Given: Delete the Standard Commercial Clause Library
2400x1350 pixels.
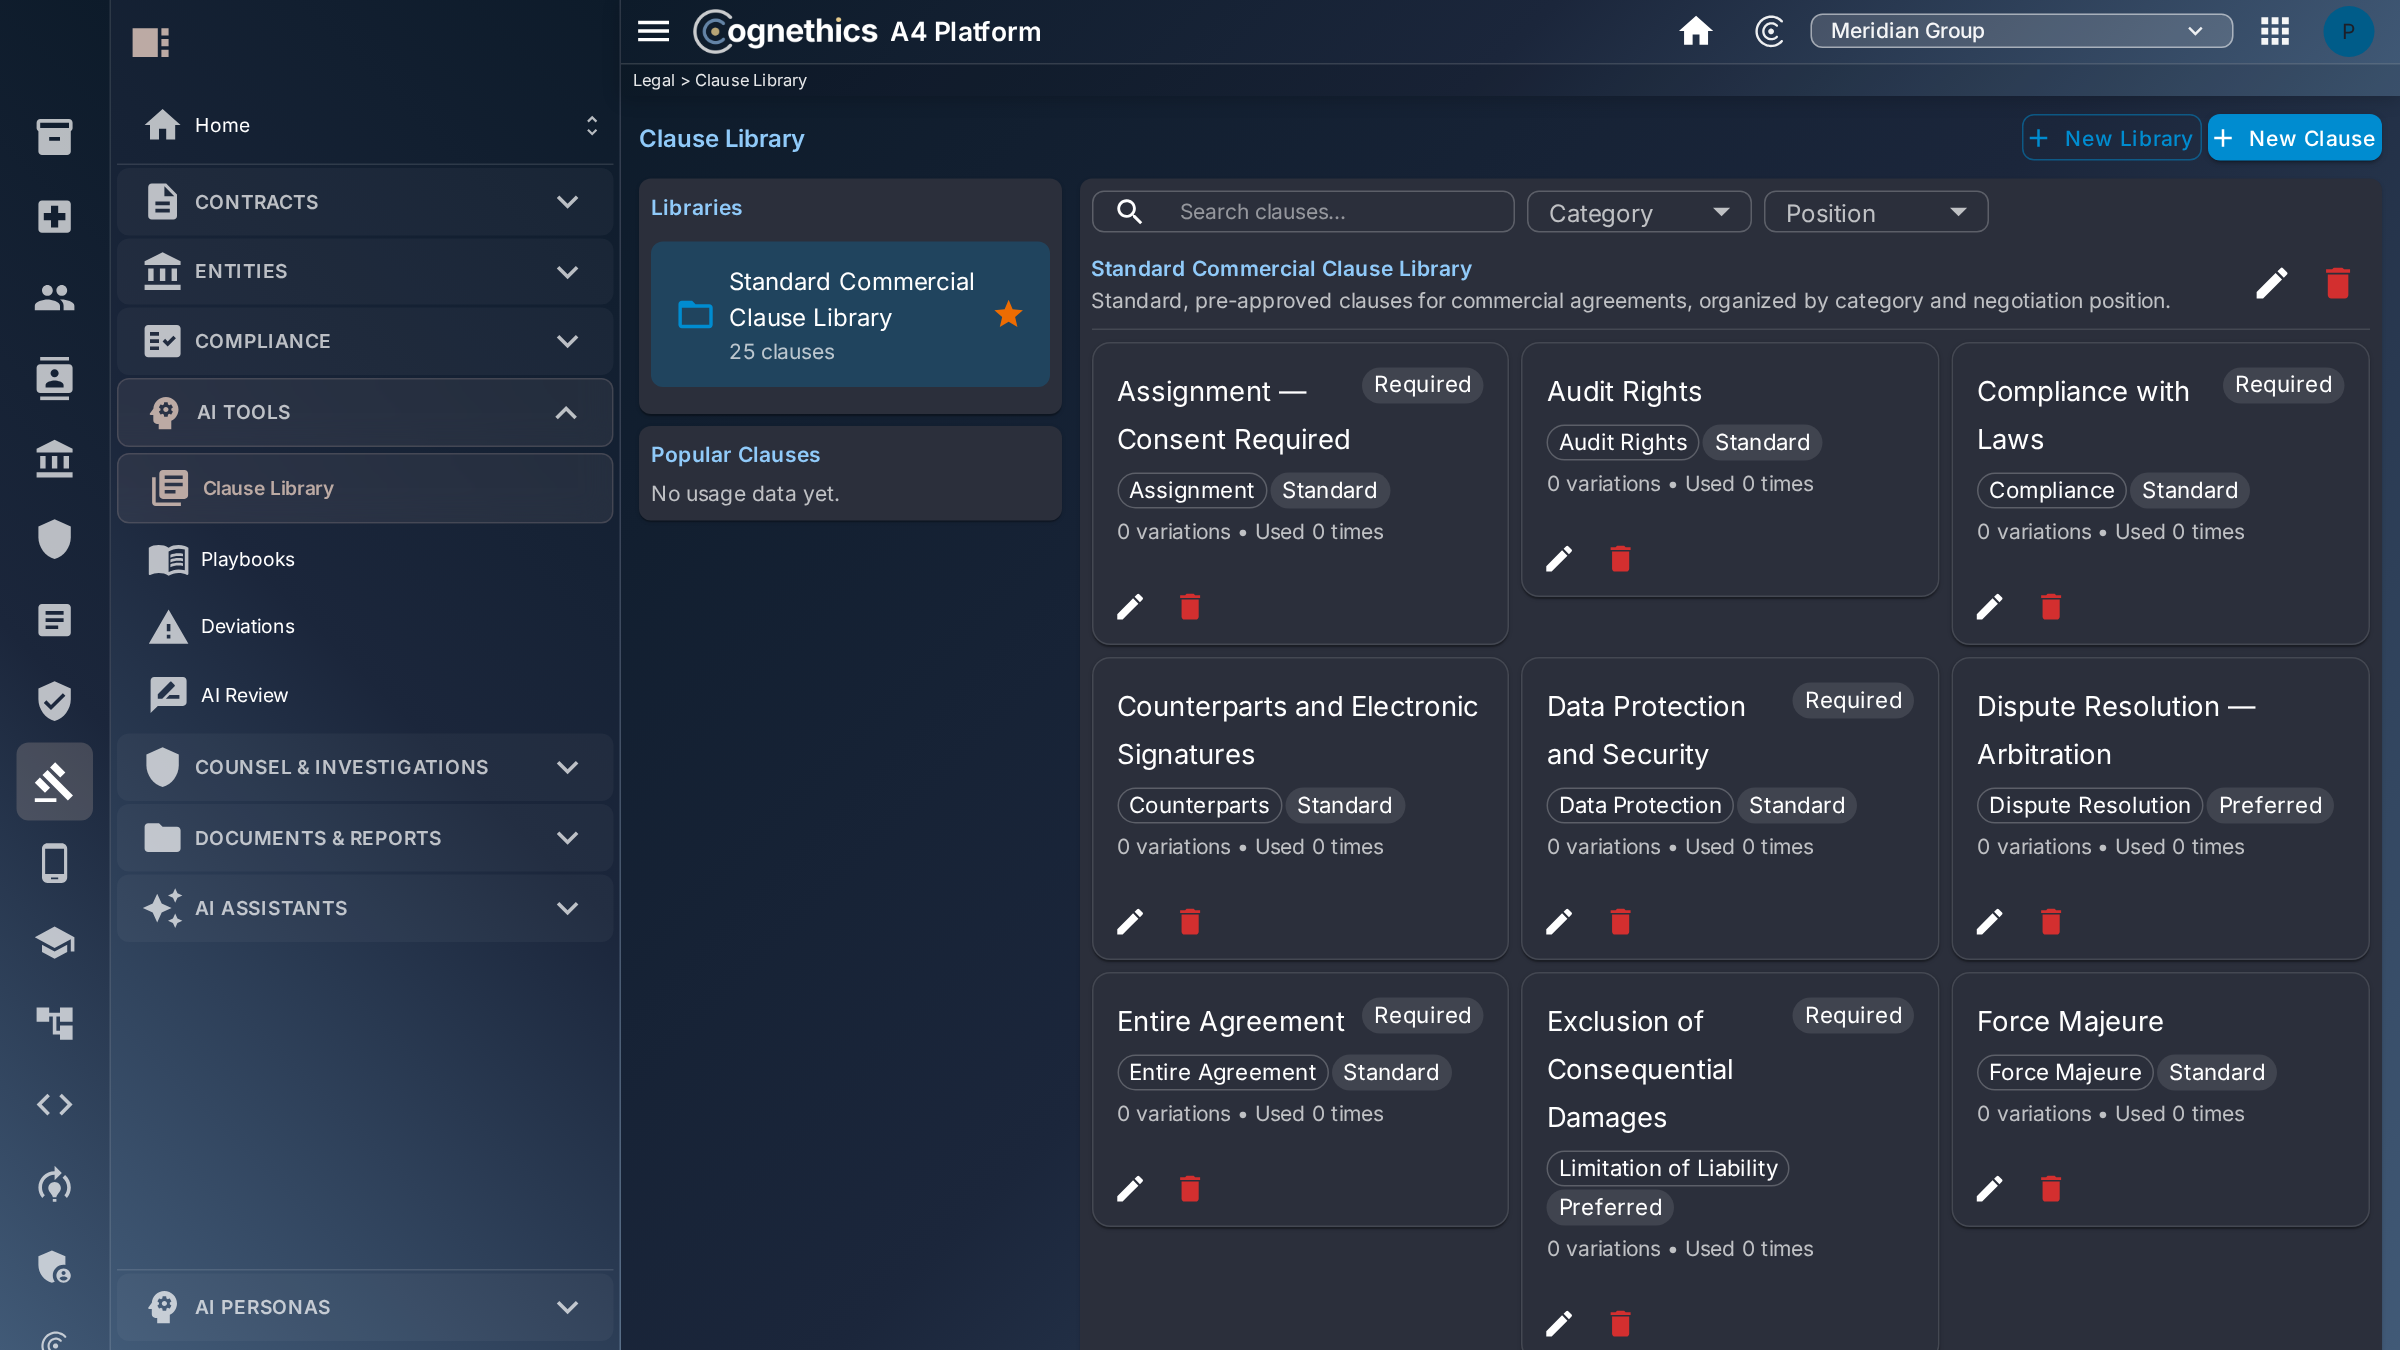Looking at the screenshot, I should point(2337,284).
